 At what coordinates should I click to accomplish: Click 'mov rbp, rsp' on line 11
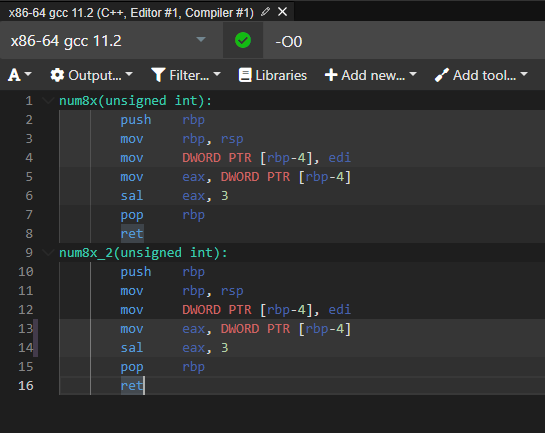click(x=181, y=291)
